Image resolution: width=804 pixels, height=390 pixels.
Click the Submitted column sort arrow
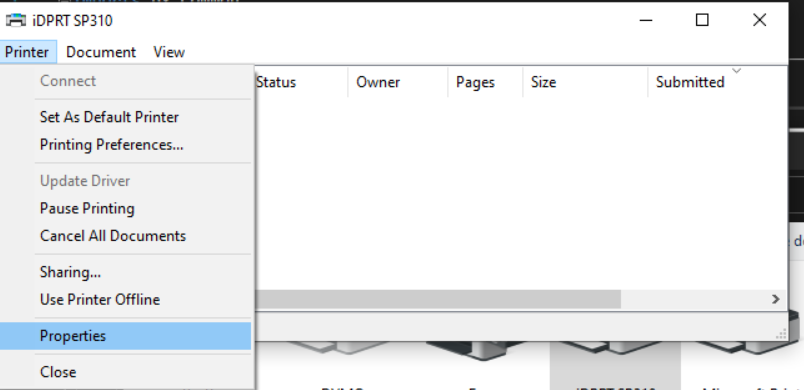click(x=737, y=71)
